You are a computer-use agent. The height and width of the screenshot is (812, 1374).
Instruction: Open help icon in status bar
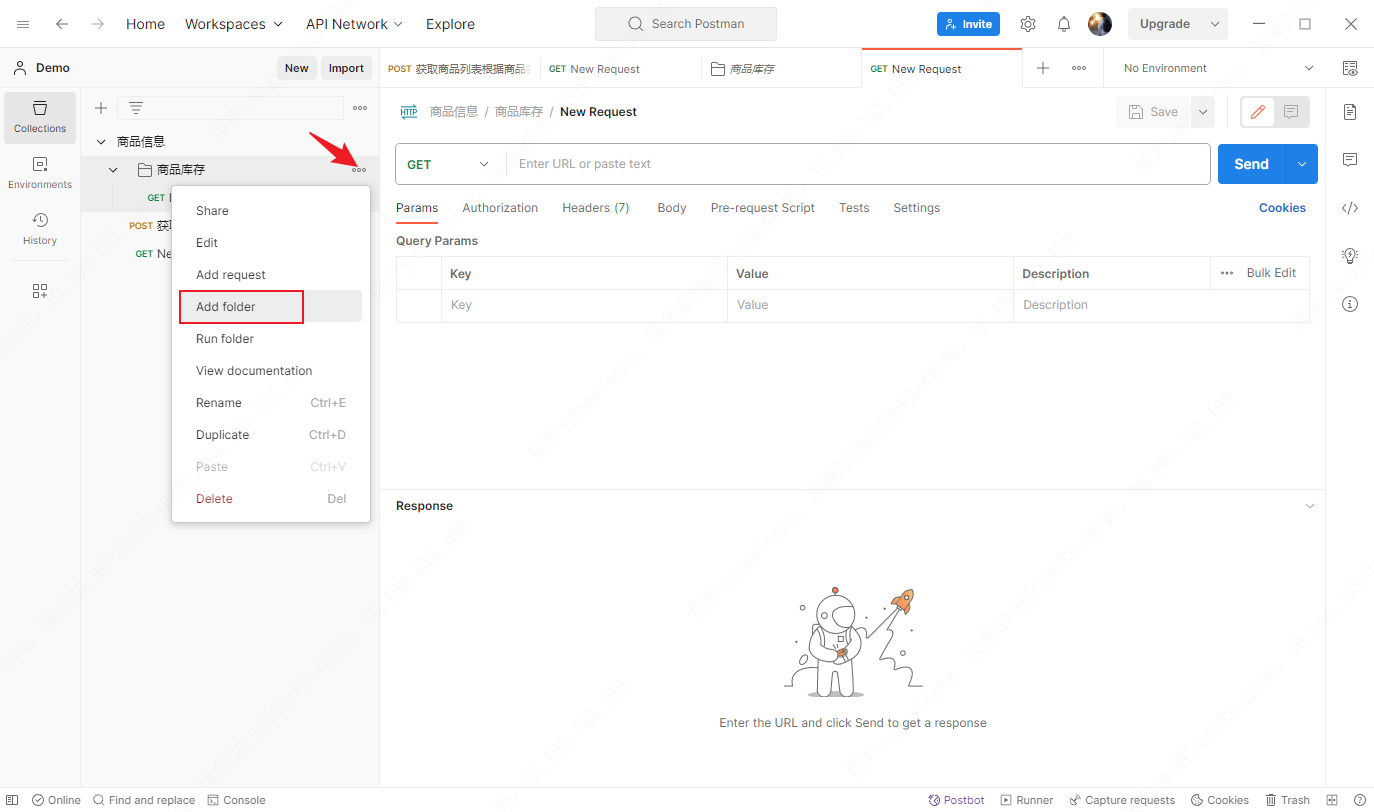(1359, 800)
